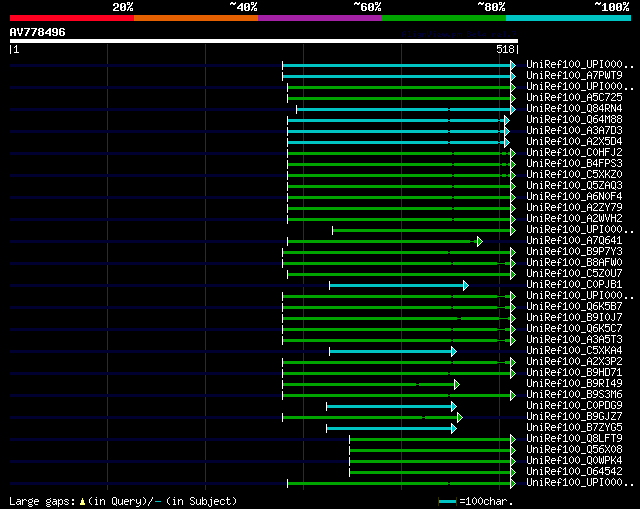Image resolution: width=640 pixels, height=509 pixels.
Task: Select the UniRef100_C0PDG9 label
Action: (x=574, y=406)
